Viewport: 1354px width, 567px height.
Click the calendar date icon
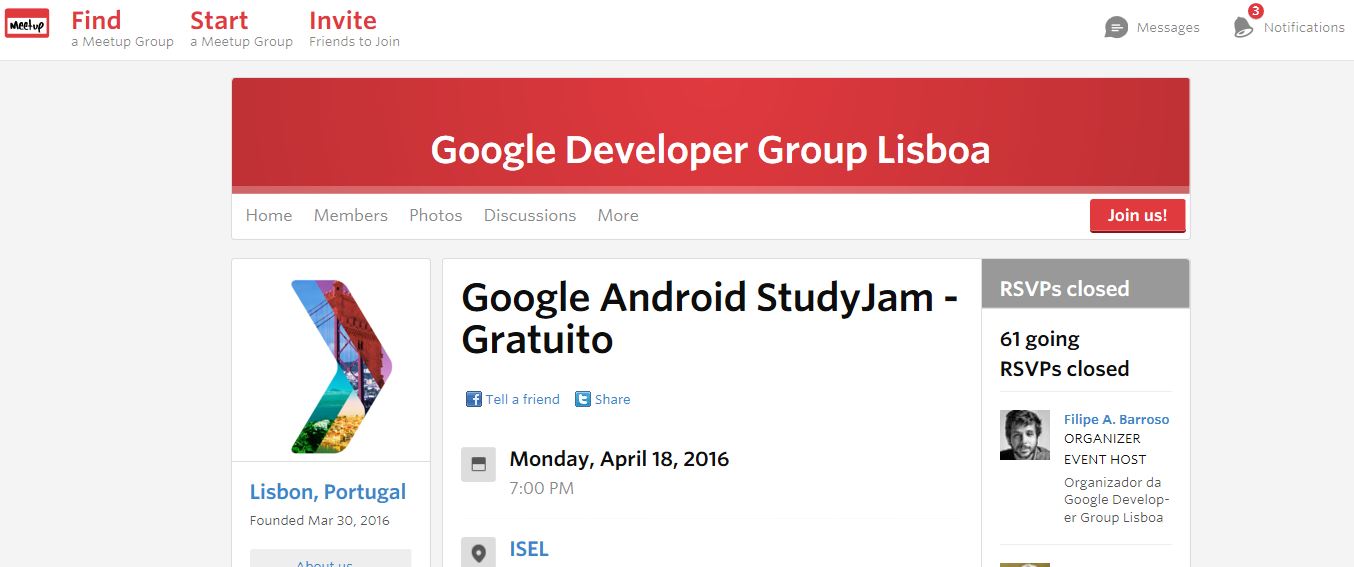(x=478, y=464)
